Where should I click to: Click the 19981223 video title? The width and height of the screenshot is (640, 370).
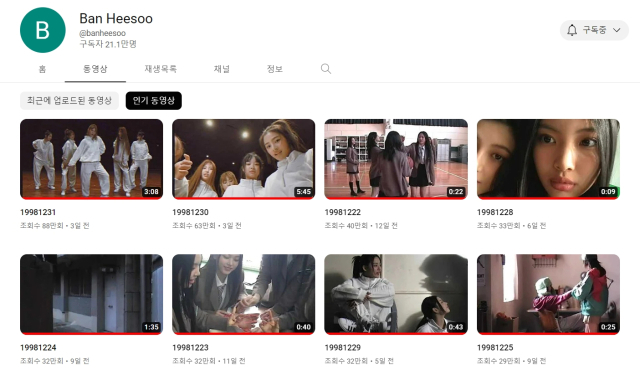tap(190, 348)
